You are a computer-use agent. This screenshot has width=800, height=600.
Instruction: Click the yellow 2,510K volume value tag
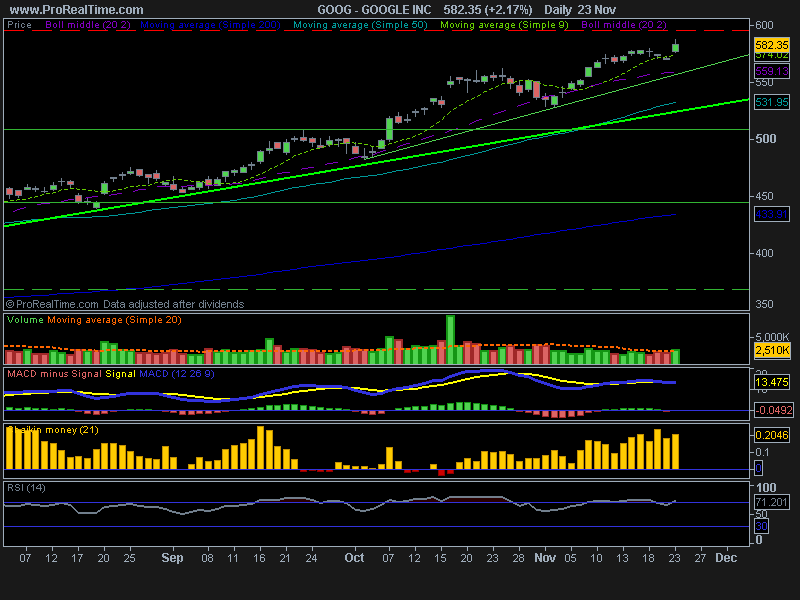772,351
